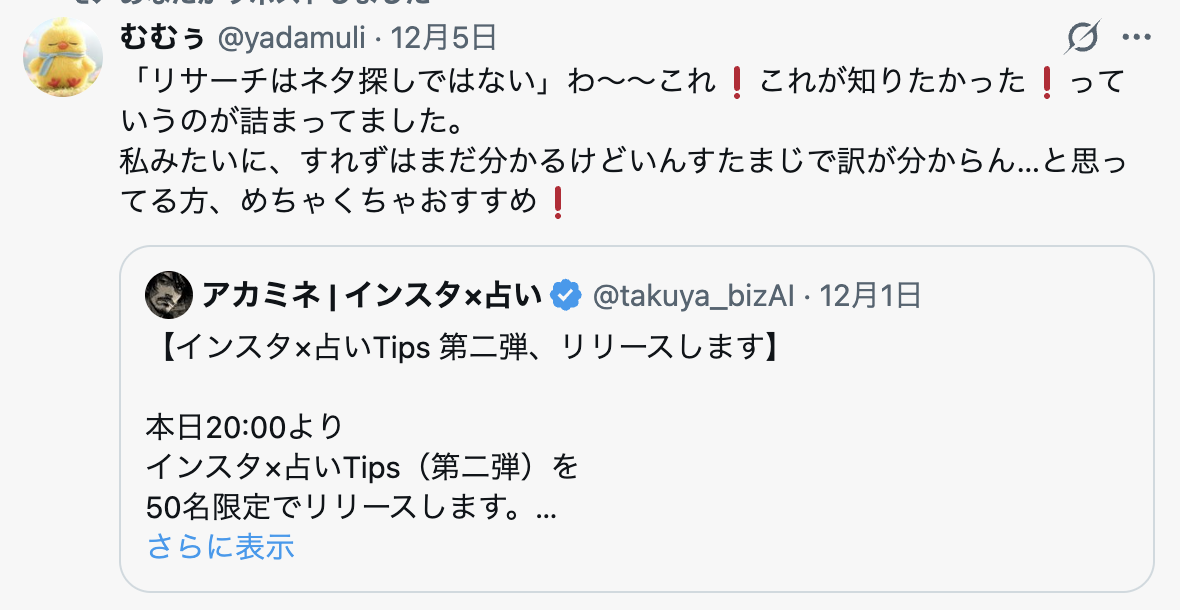
Task: Click the red exclamation emoji after これ
Action: (x=737, y=82)
